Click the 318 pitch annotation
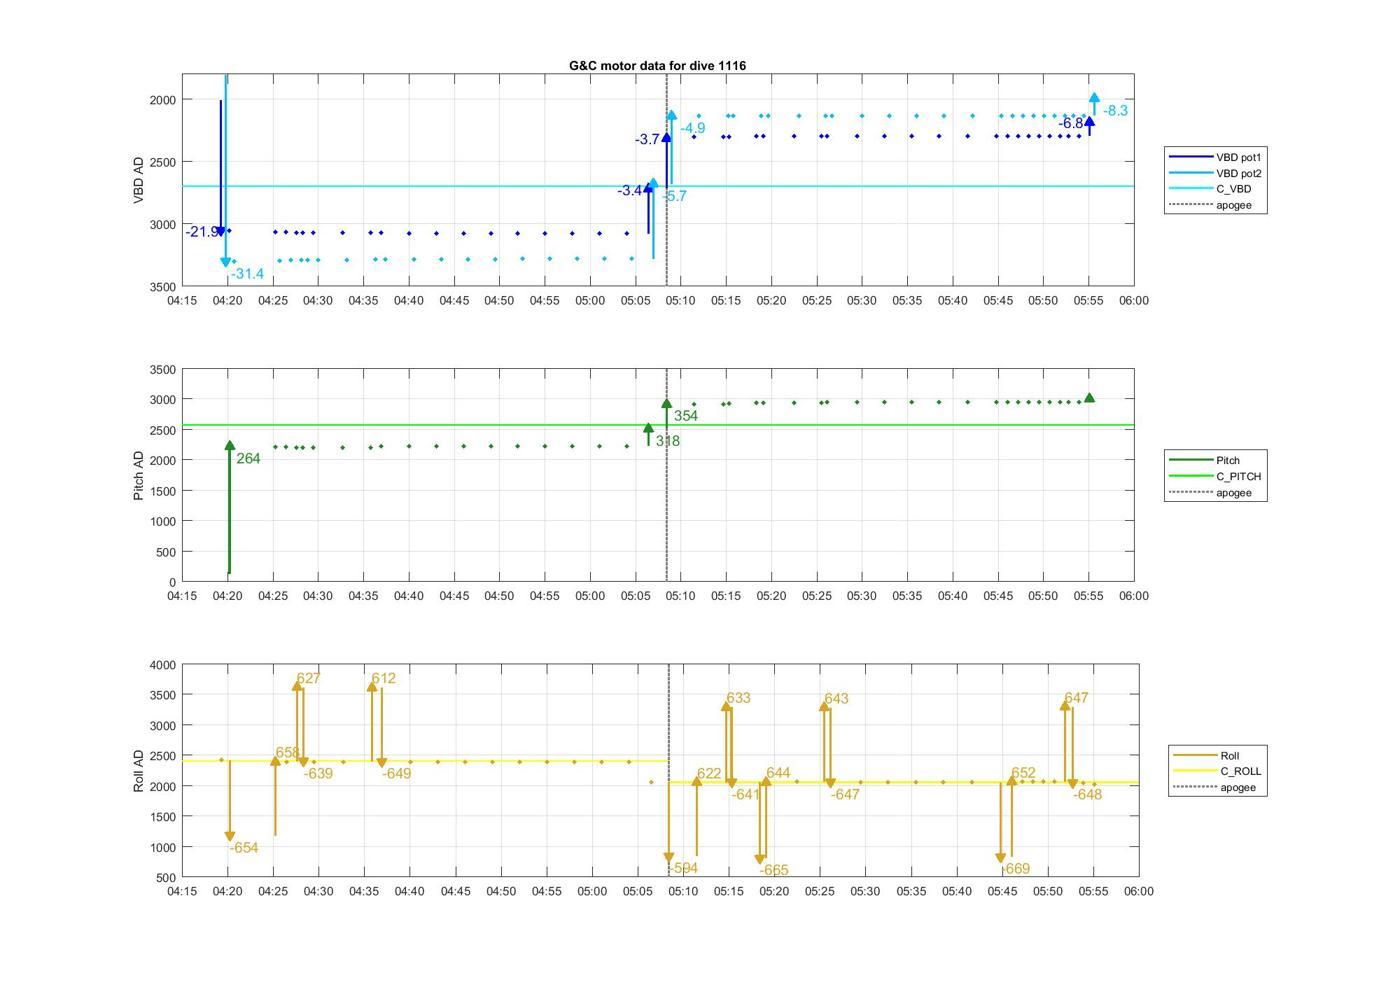 click(668, 441)
